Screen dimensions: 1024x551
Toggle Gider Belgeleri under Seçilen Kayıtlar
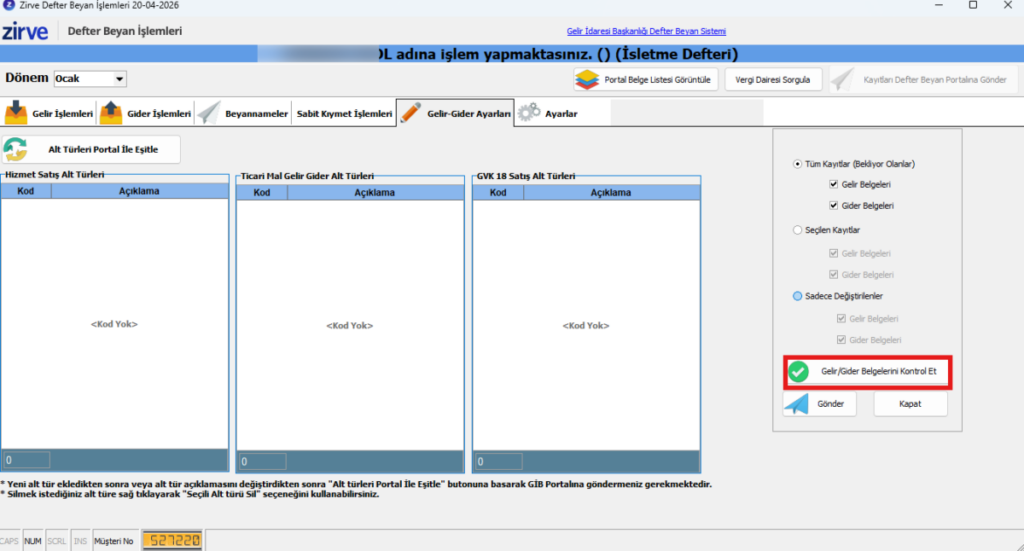point(833,274)
